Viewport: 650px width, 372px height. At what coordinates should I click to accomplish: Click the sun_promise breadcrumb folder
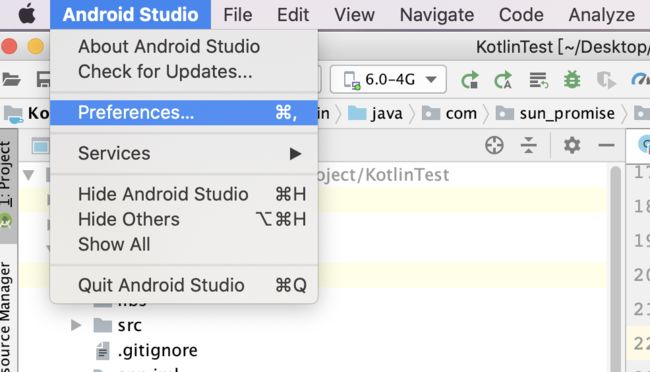tap(567, 114)
